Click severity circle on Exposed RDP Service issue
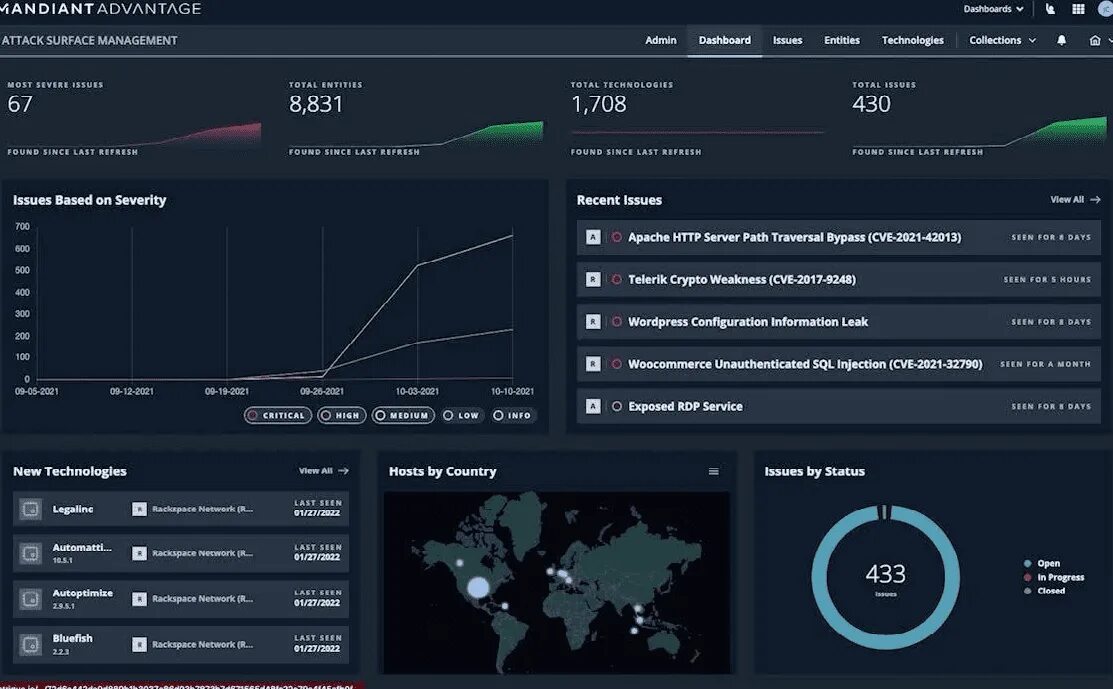 [617, 407]
